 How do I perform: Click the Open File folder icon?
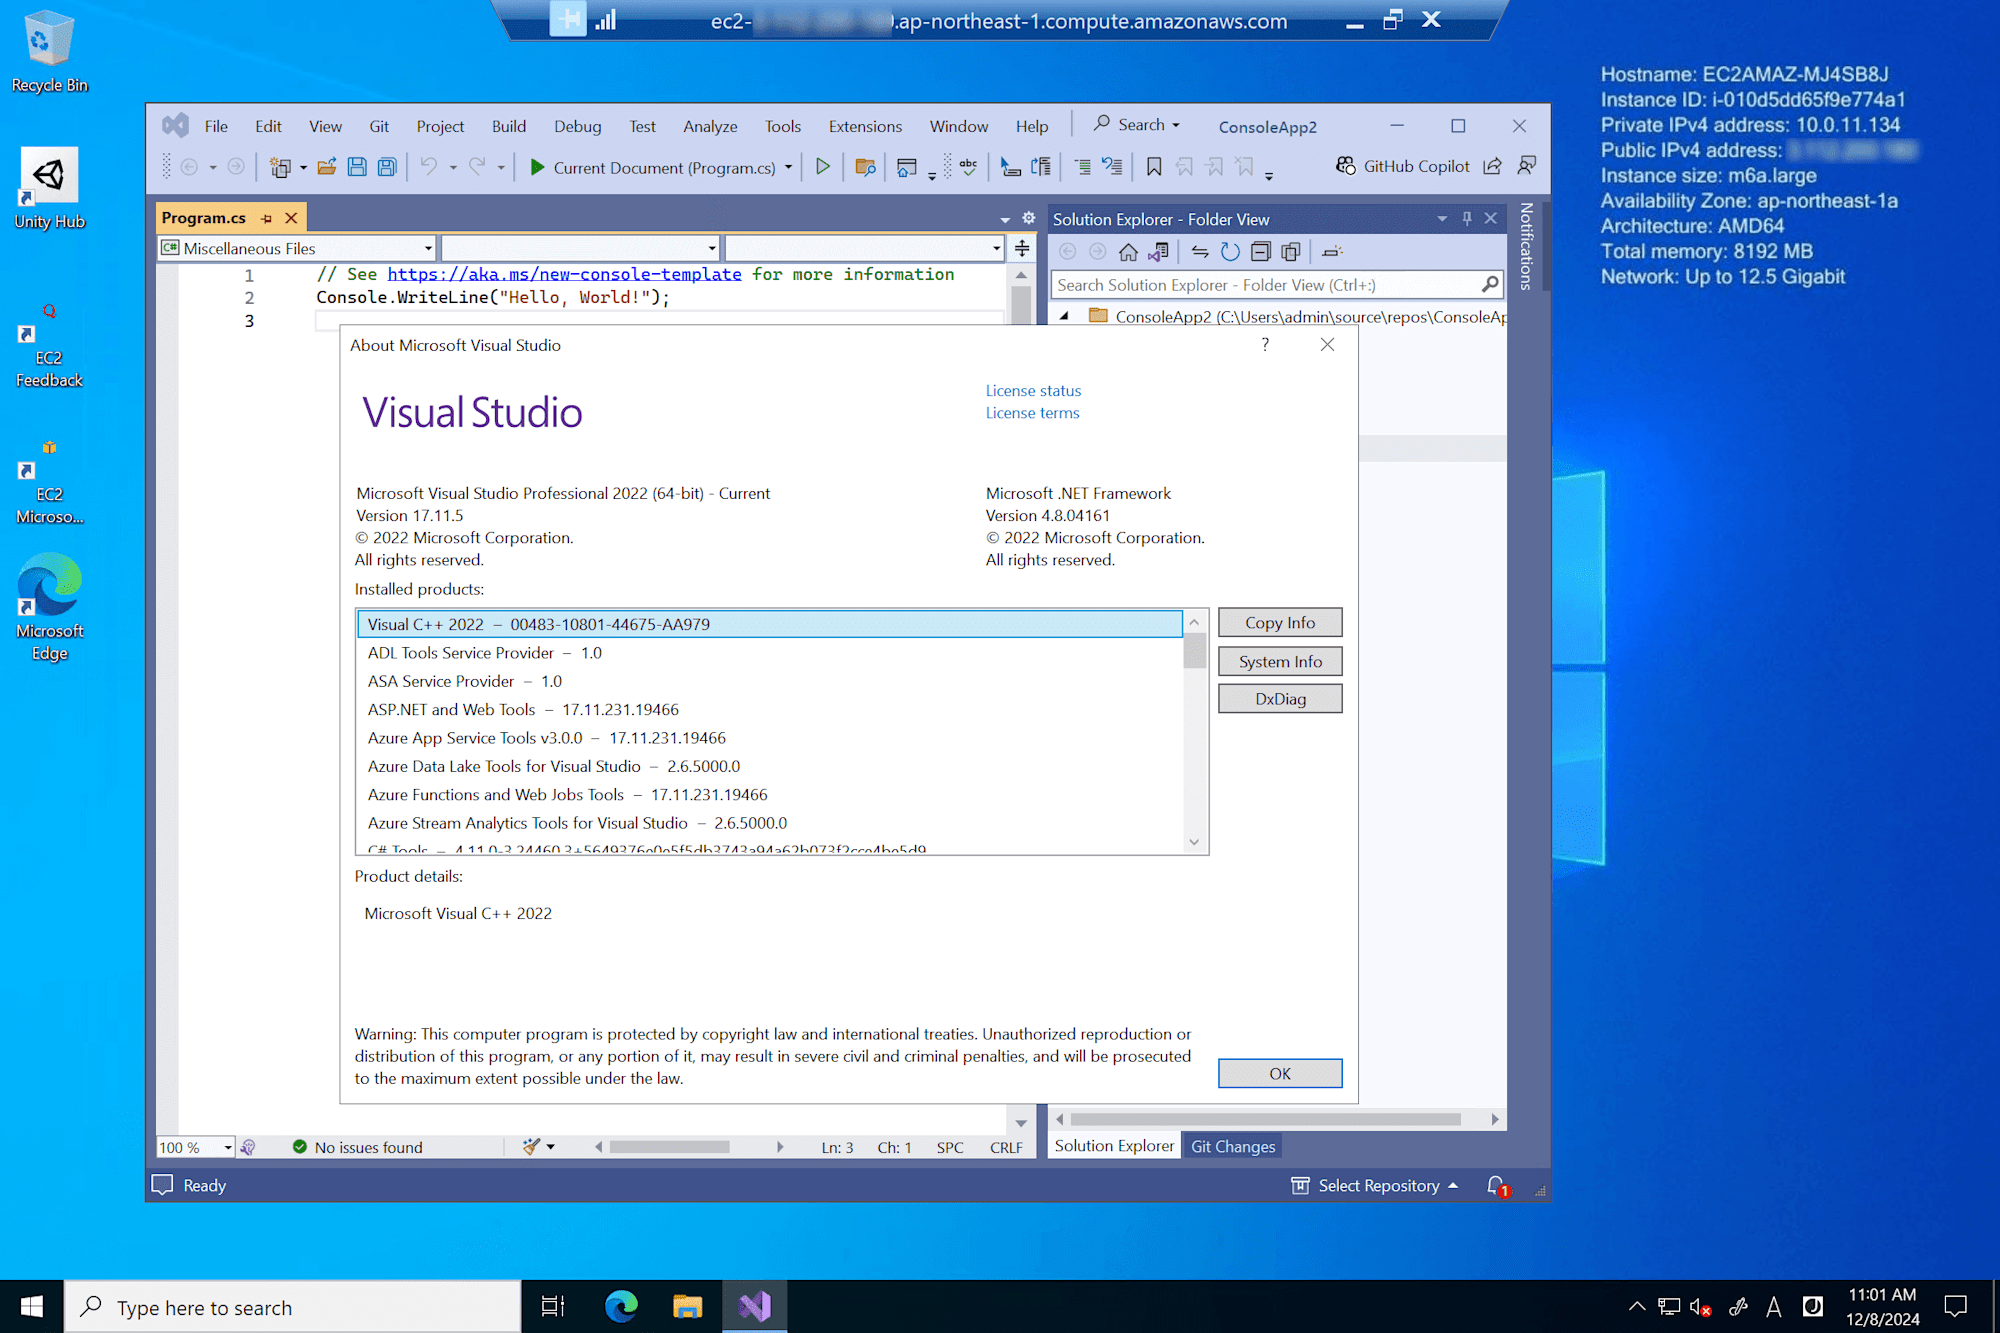pos(326,167)
